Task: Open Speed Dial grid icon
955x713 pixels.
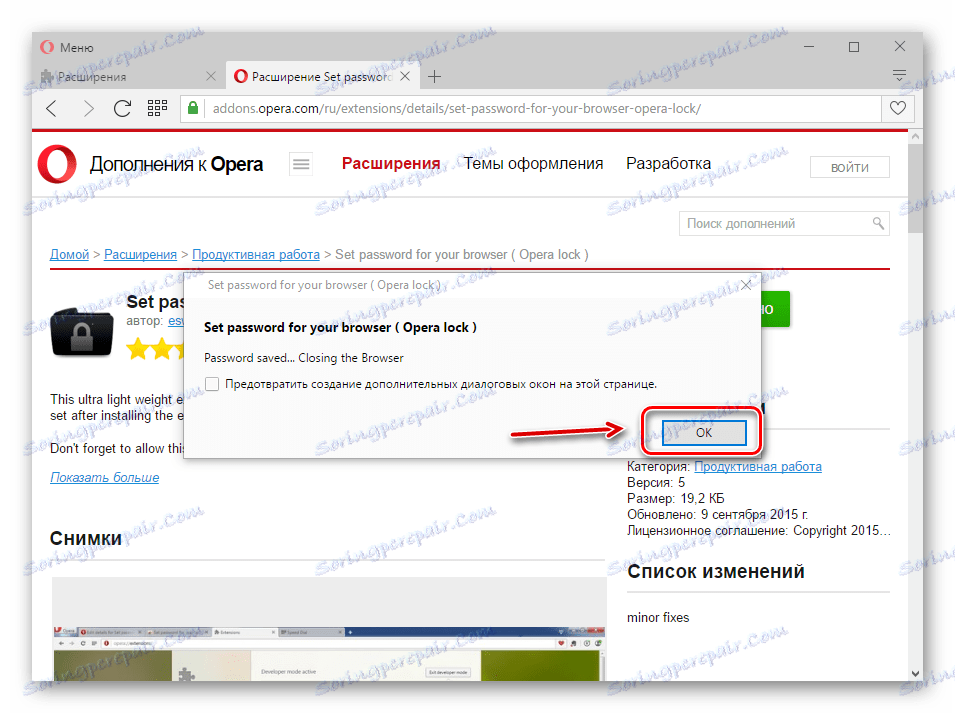Action: click(x=157, y=108)
